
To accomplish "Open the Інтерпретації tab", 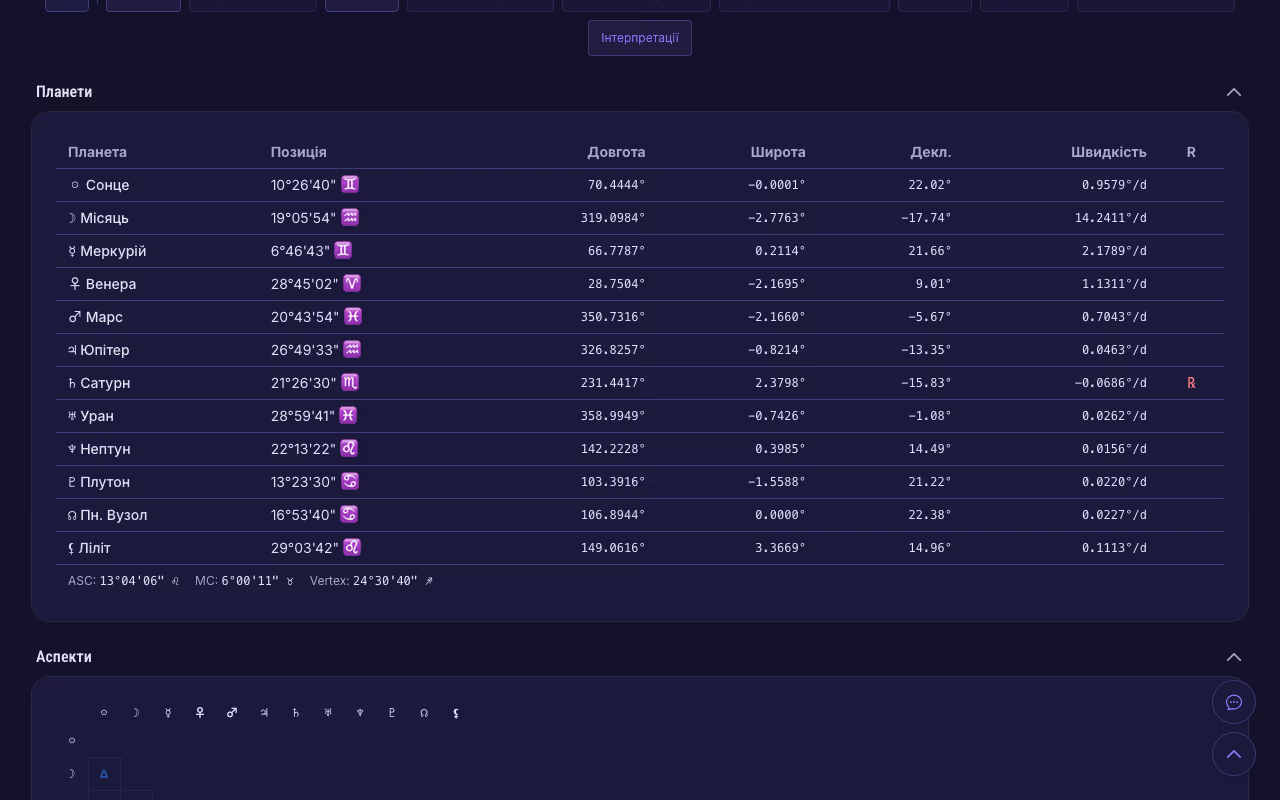I will pyautogui.click(x=639, y=38).
